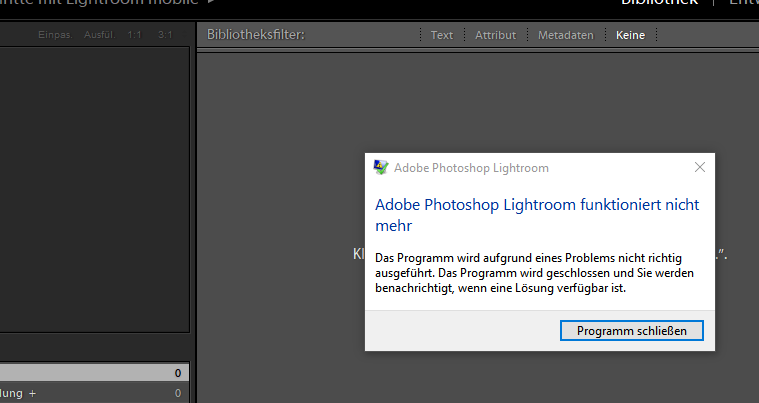The height and width of the screenshot is (403, 759).
Task: Close the Adobe Photoshop Lightroom error dialog
Action: click(699, 167)
